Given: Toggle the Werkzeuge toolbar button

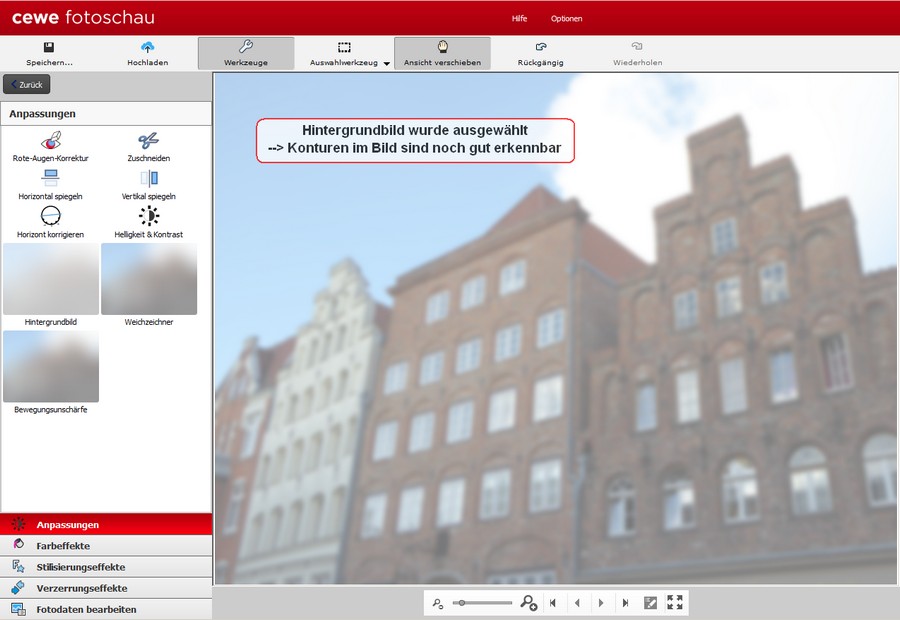Looking at the screenshot, I should (x=246, y=53).
